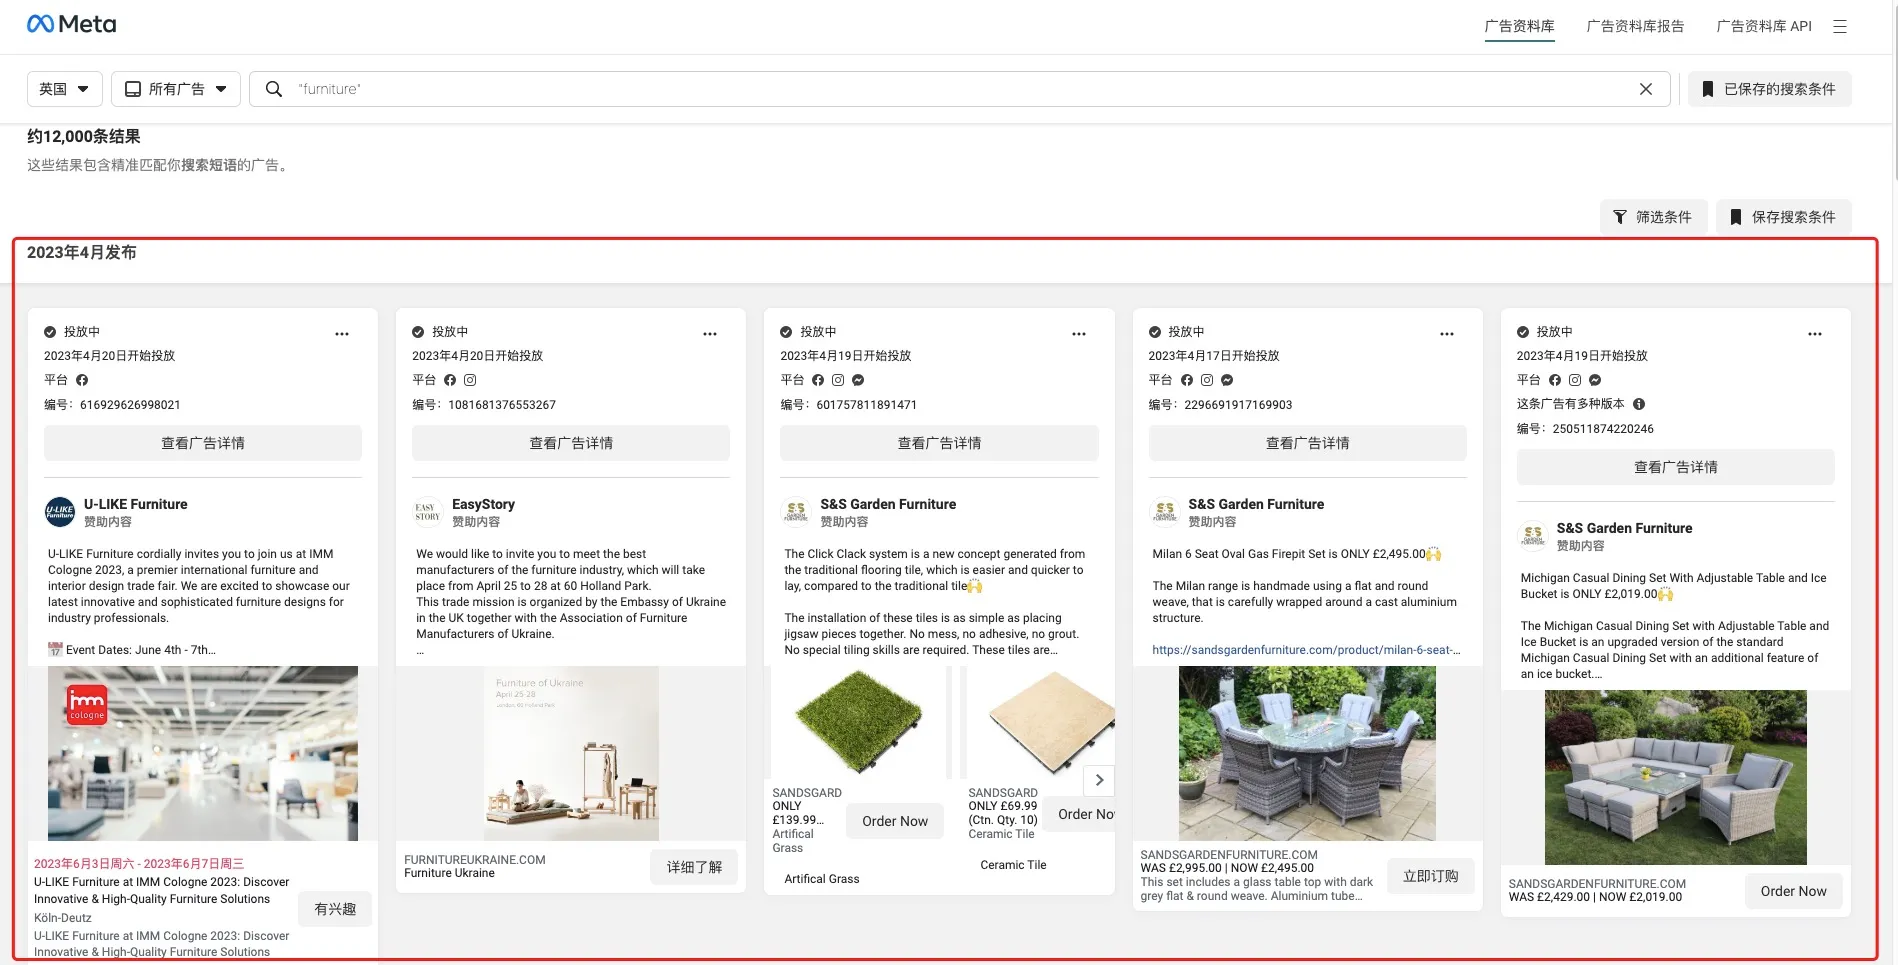
Task: Open the hamburger menu icon
Action: coord(1839,27)
